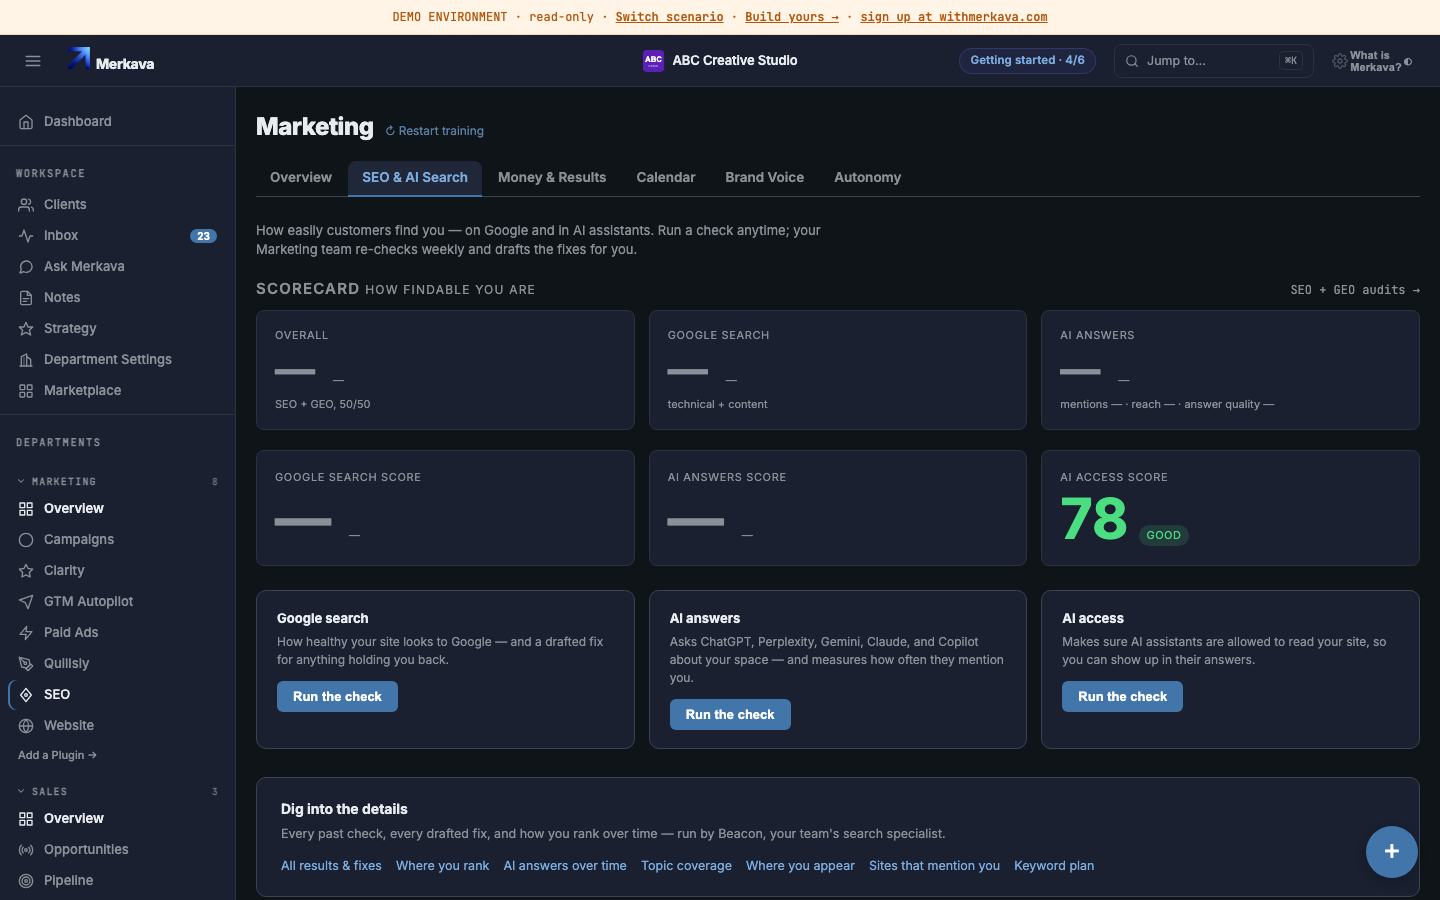Open Quillsly plugin

click(x=118, y=664)
